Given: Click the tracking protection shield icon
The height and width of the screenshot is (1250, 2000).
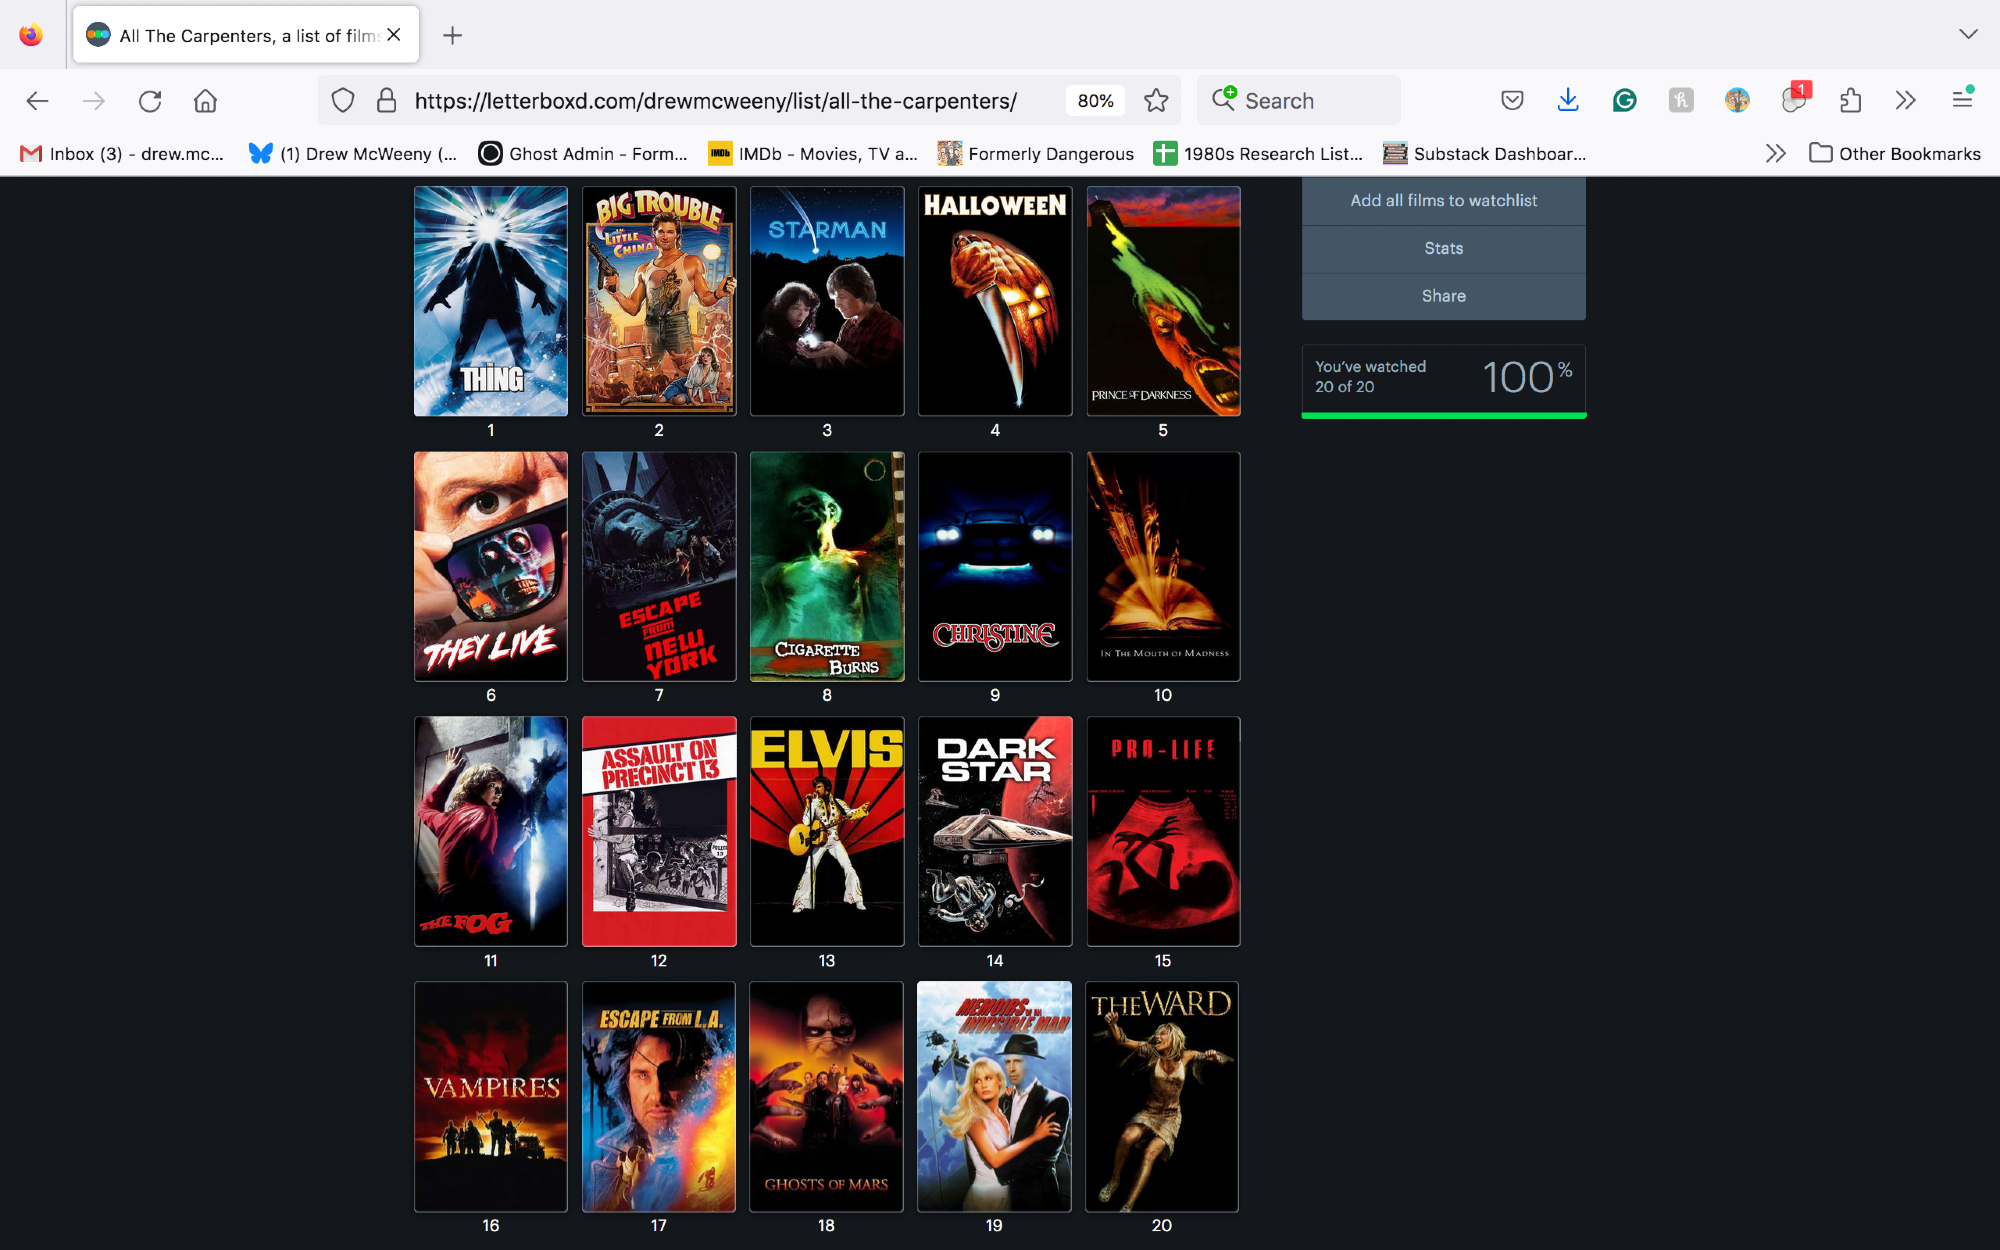Looking at the screenshot, I should pos(343,101).
